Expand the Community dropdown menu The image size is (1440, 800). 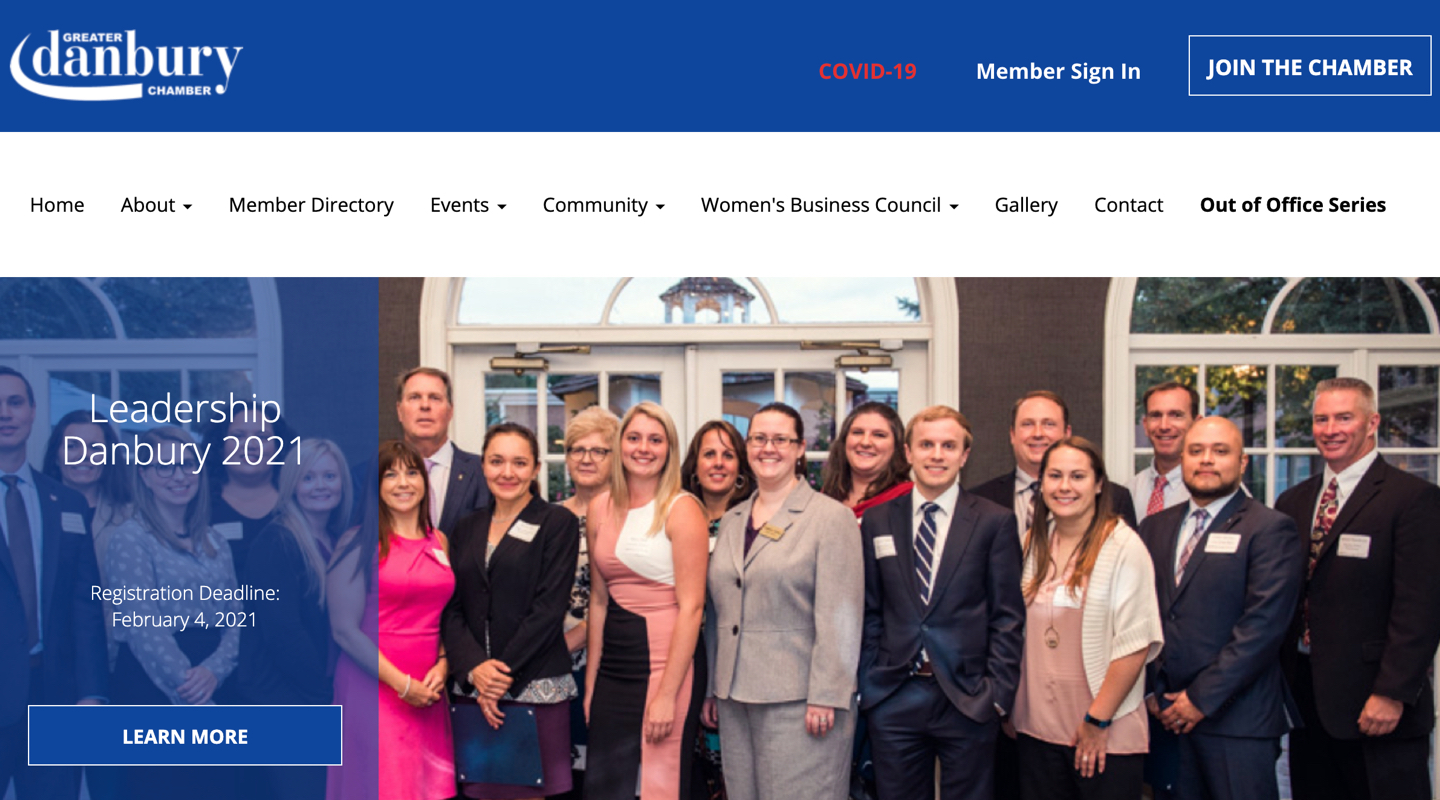click(x=603, y=205)
